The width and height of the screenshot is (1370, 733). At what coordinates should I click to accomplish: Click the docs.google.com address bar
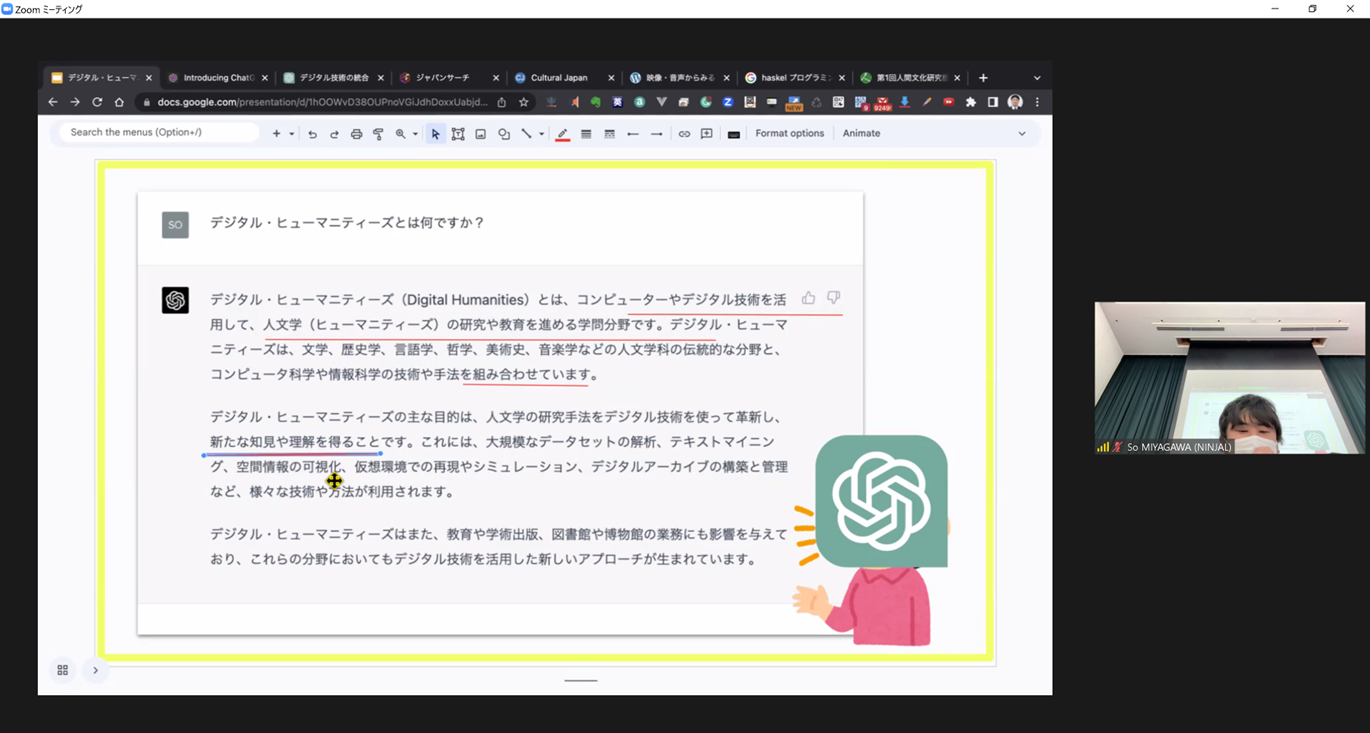[322, 102]
